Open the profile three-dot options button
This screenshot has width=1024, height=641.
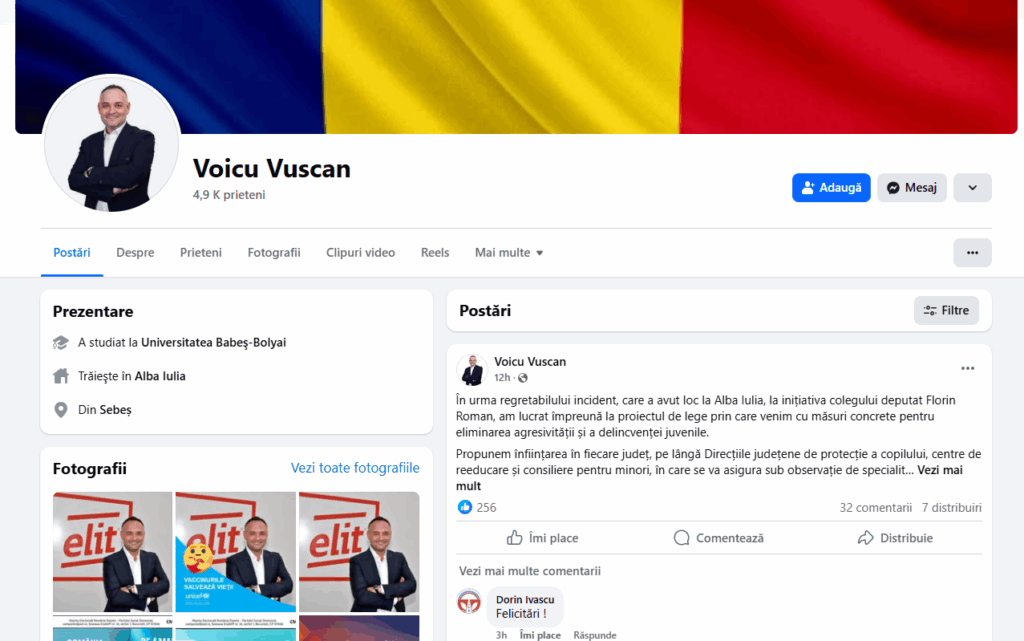(x=972, y=253)
